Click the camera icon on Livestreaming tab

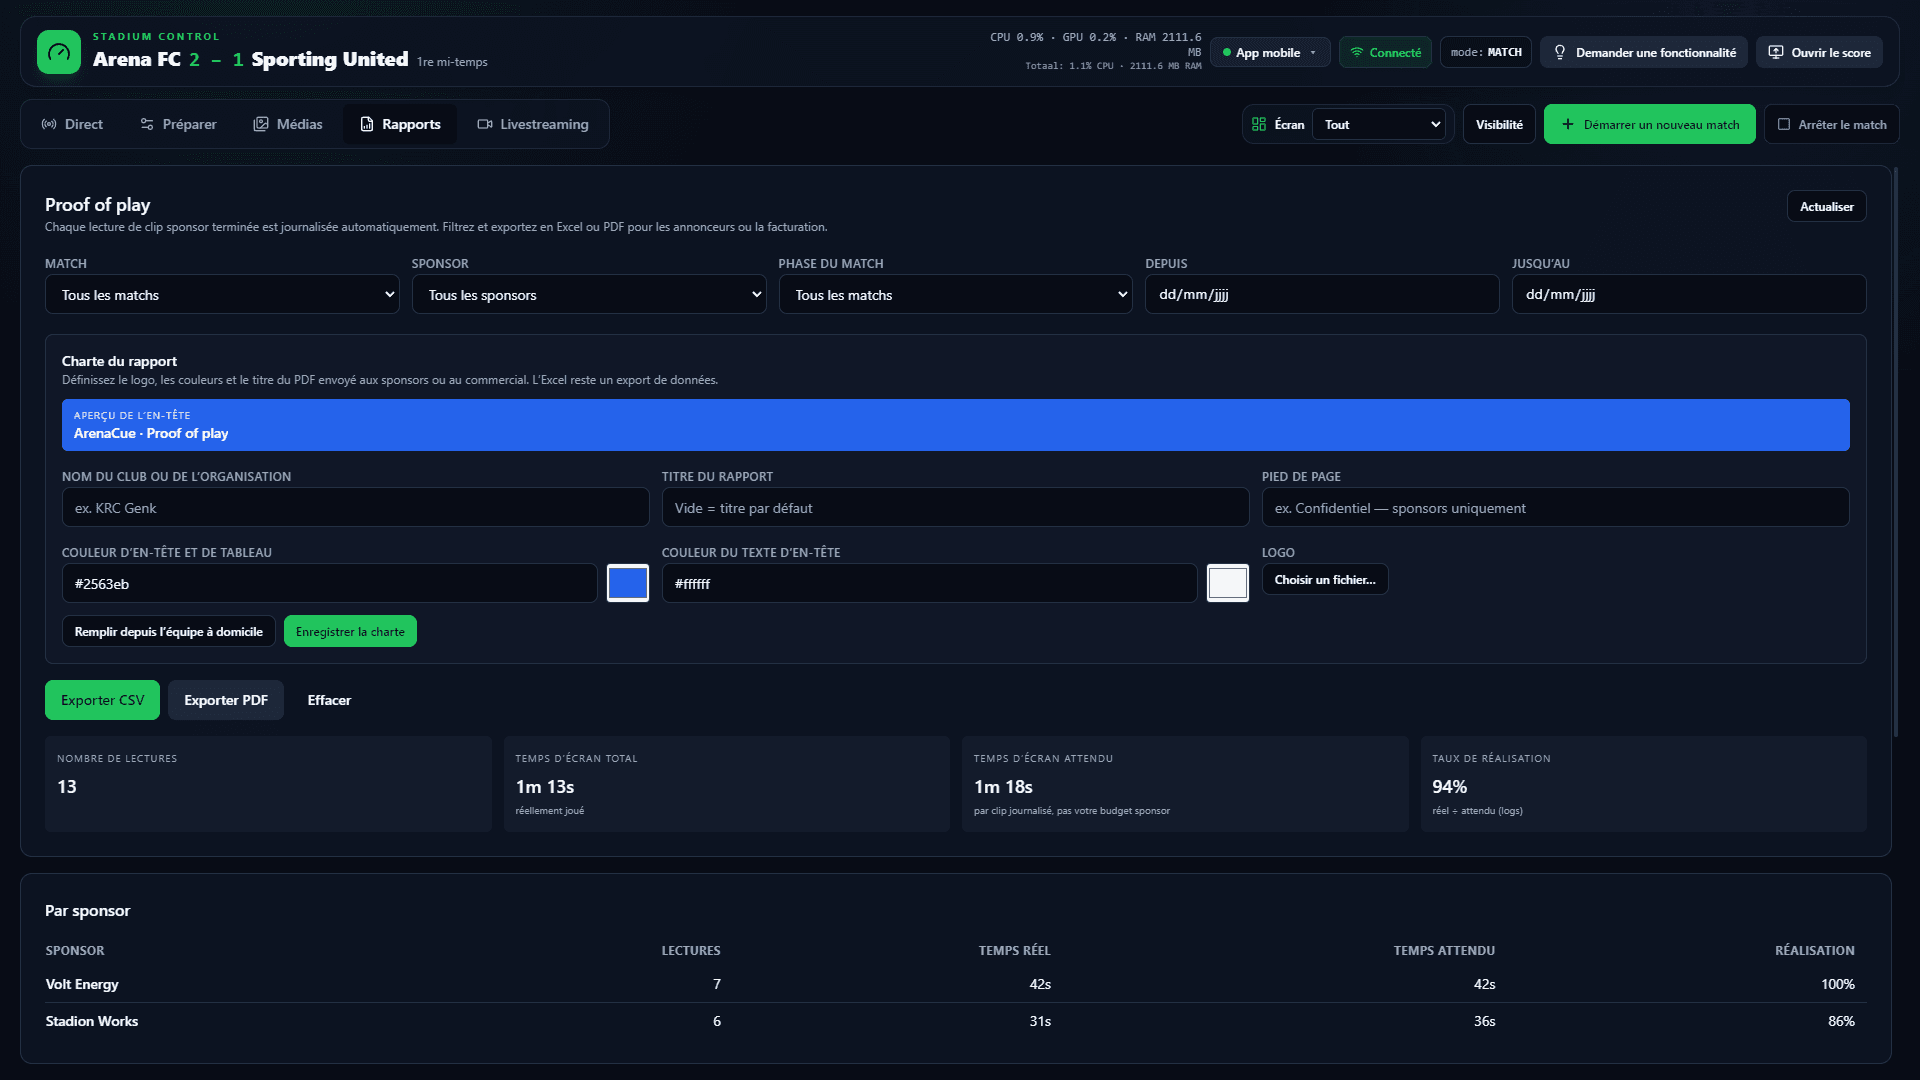[x=485, y=124]
